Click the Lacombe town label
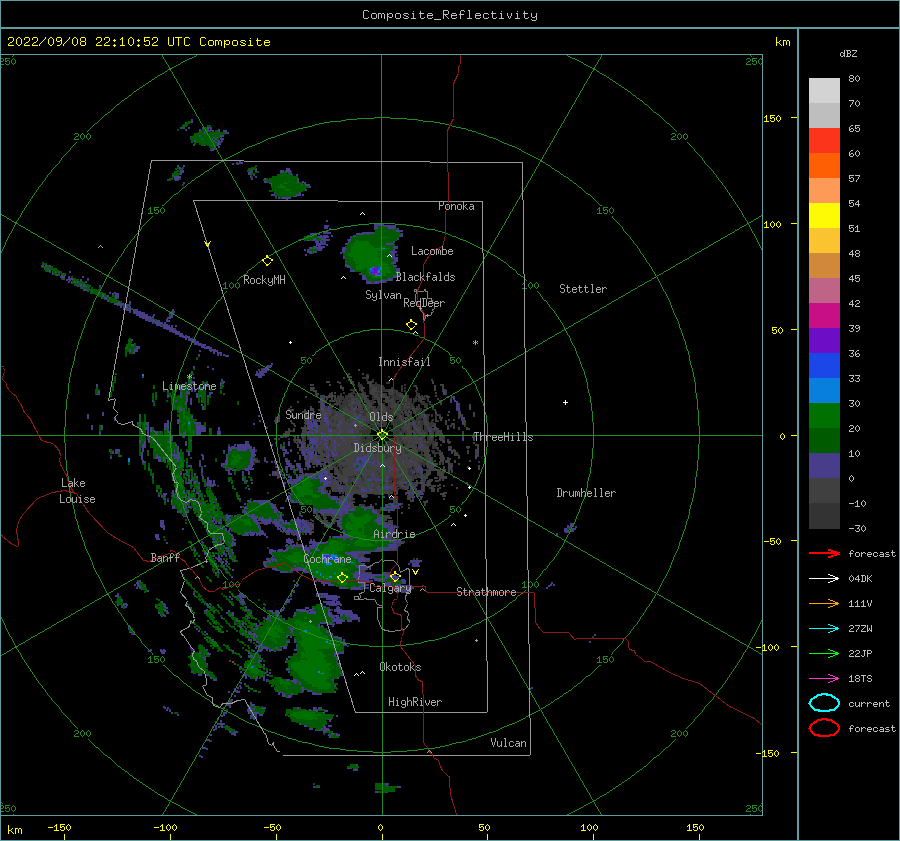This screenshot has height=841, width=900. pos(432,251)
